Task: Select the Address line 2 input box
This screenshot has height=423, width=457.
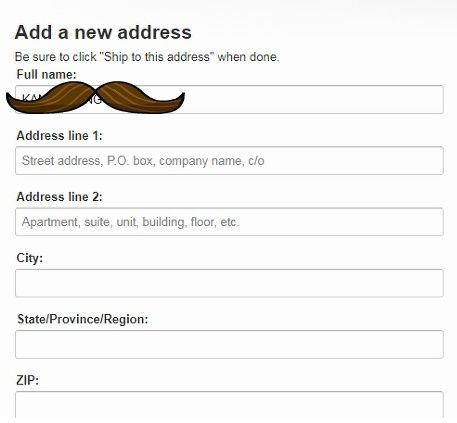Action: (x=229, y=222)
